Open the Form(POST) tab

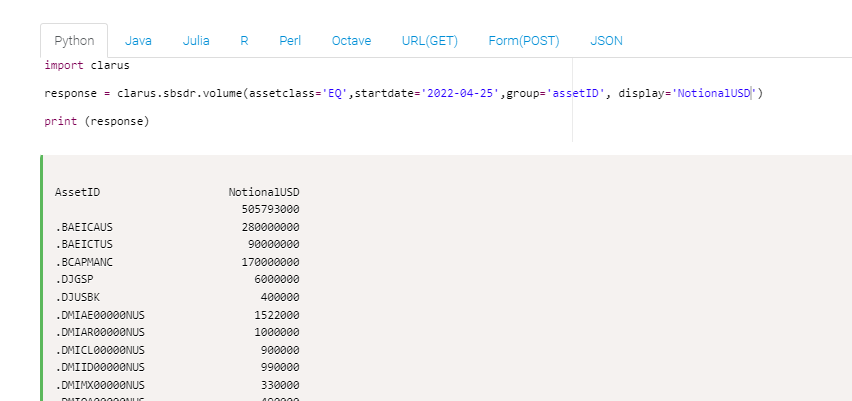[x=524, y=41]
